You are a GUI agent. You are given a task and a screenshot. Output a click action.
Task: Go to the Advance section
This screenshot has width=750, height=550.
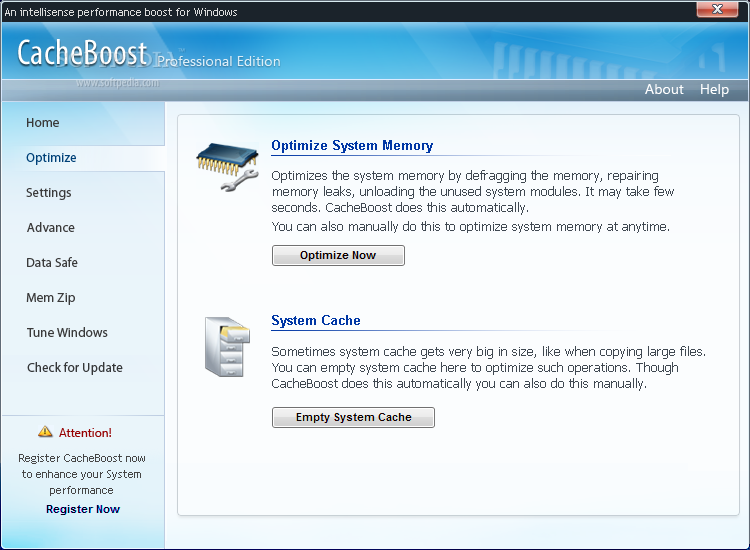51,227
